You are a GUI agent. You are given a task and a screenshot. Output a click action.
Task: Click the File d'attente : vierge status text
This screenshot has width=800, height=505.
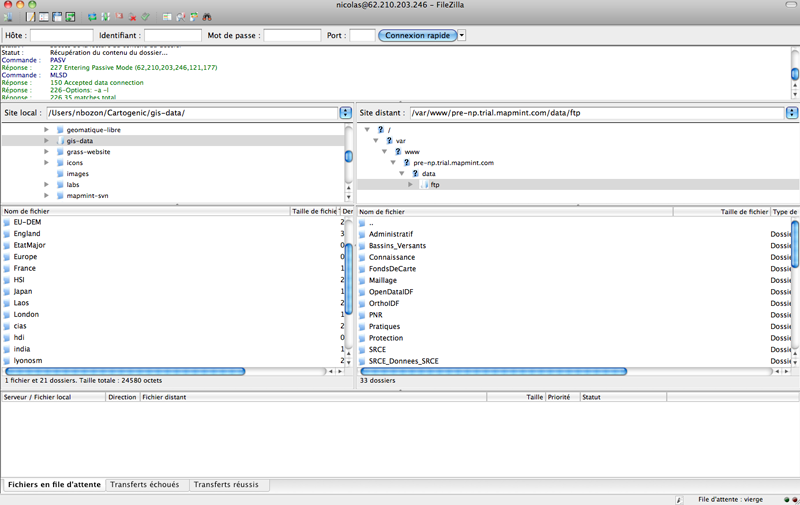(x=731, y=499)
